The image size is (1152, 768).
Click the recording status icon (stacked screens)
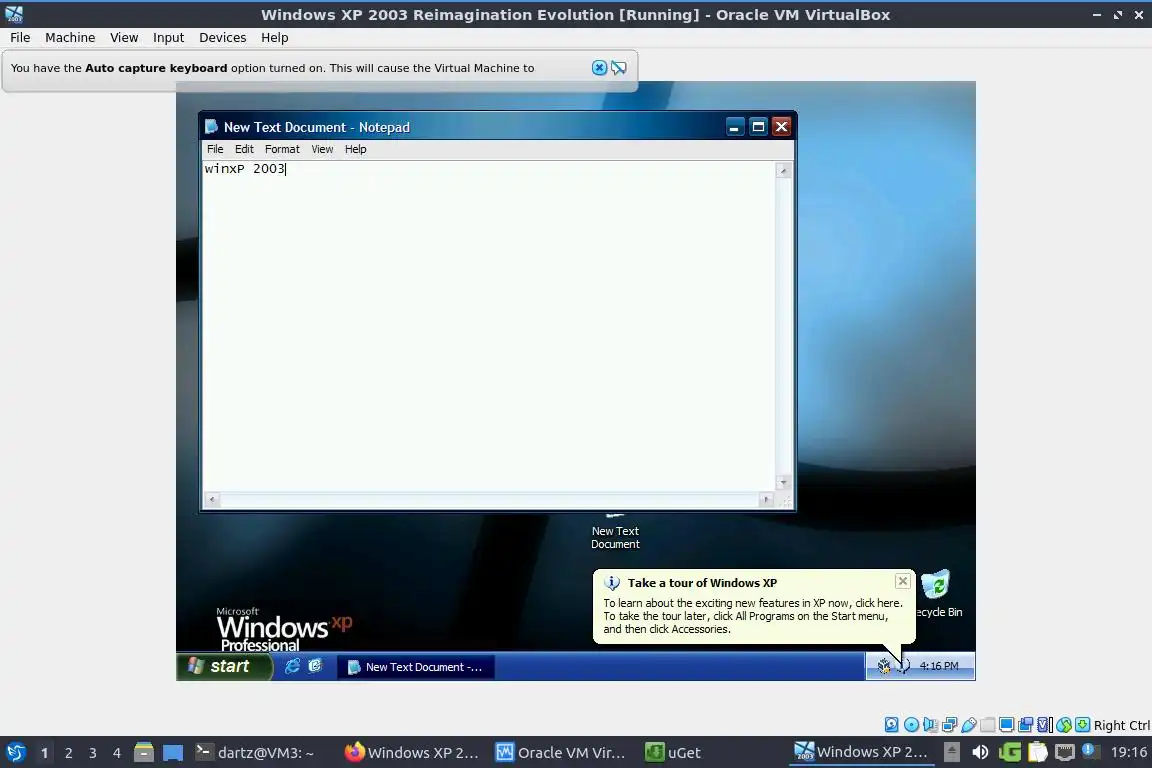tap(1026, 725)
